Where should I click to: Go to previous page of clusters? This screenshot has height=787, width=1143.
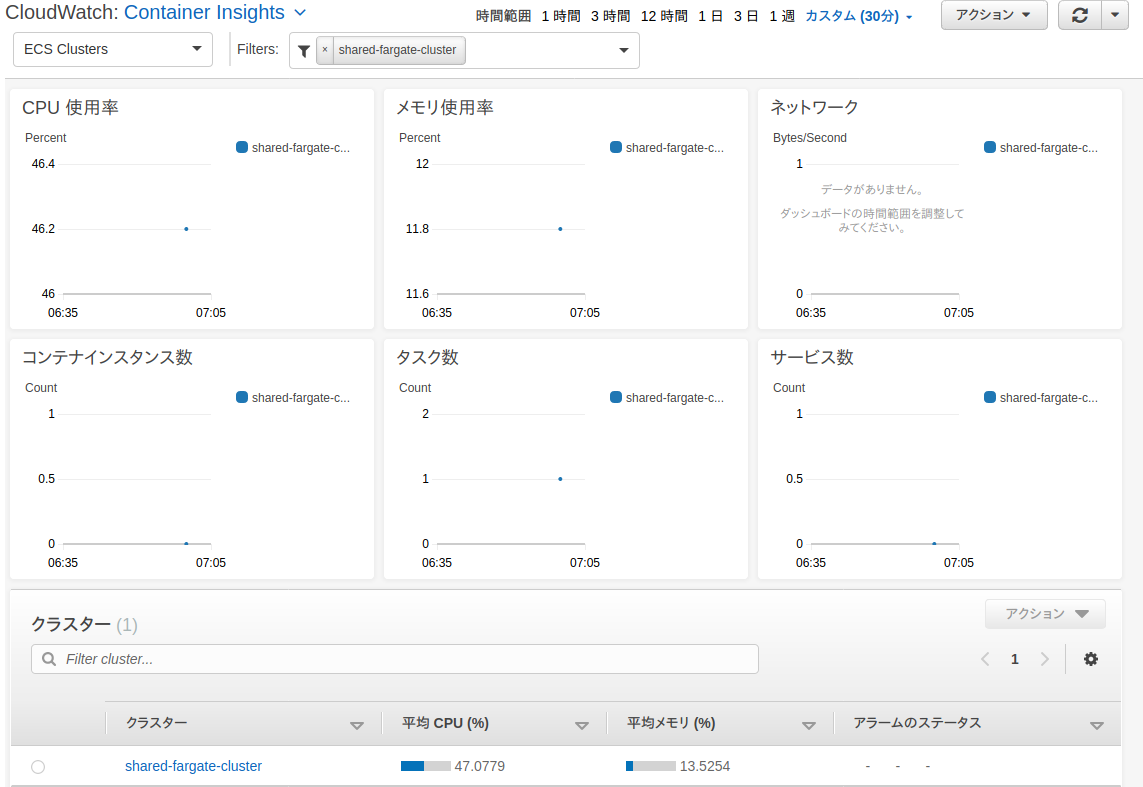point(985,659)
